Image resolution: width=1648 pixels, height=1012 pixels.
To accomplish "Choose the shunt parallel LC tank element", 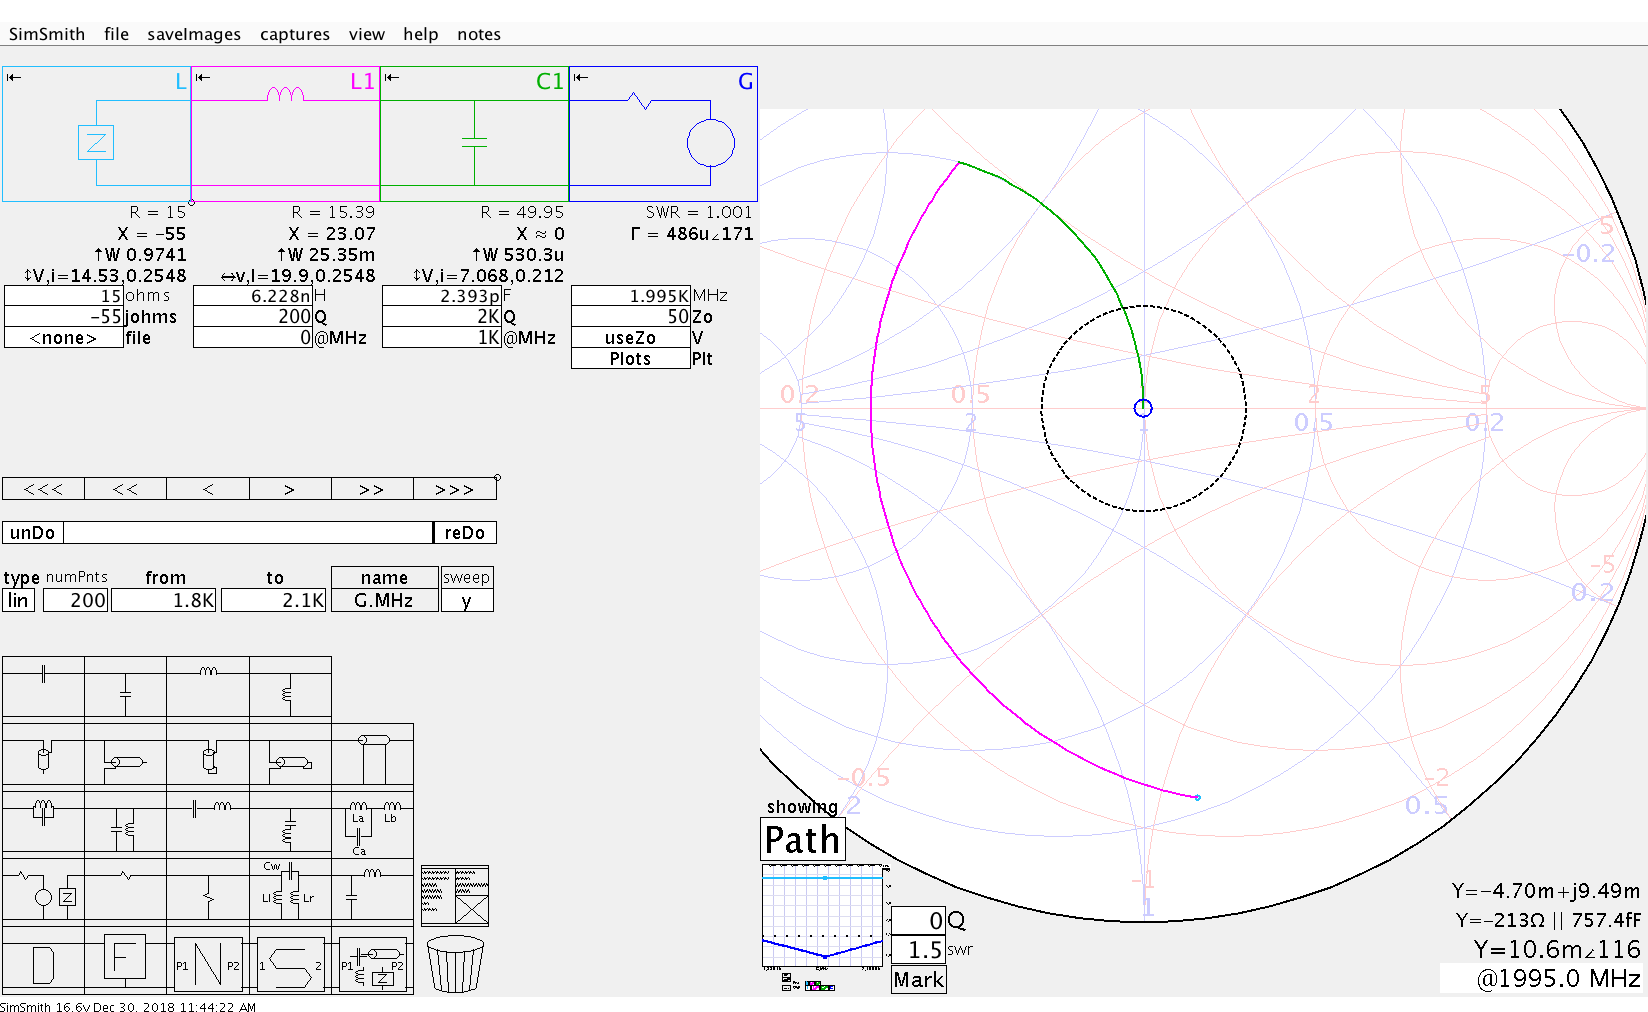I will coord(125,822).
